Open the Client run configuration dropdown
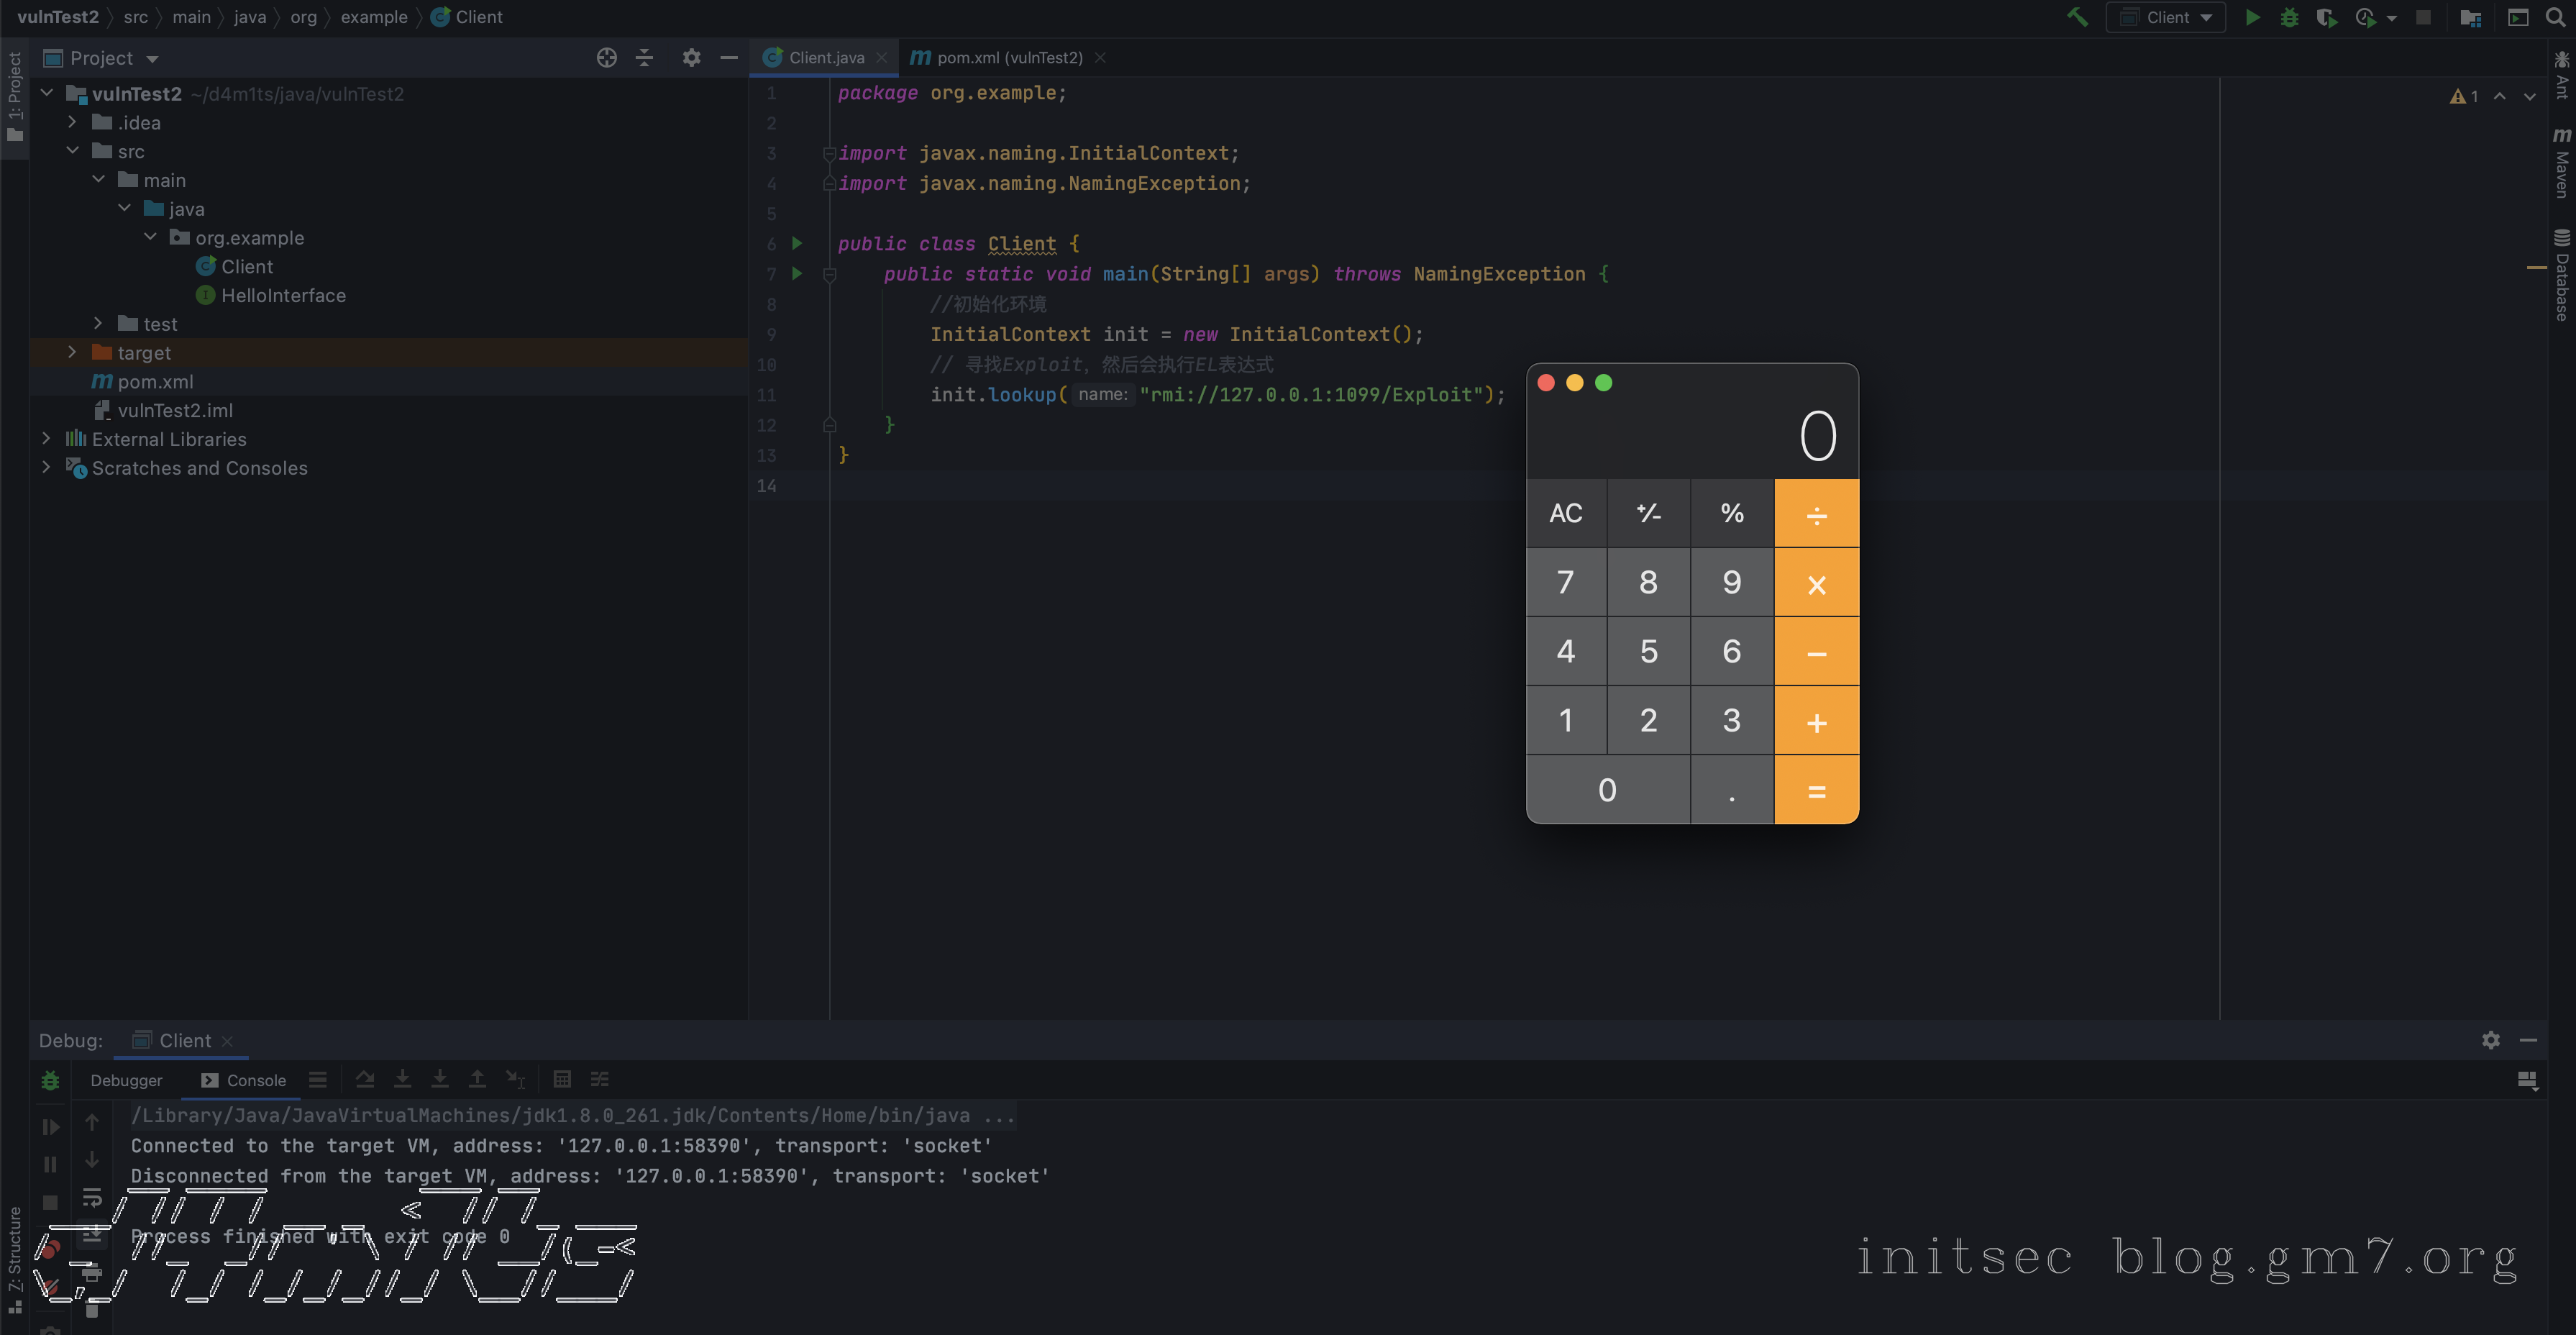2576x1335 pixels. (2166, 17)
